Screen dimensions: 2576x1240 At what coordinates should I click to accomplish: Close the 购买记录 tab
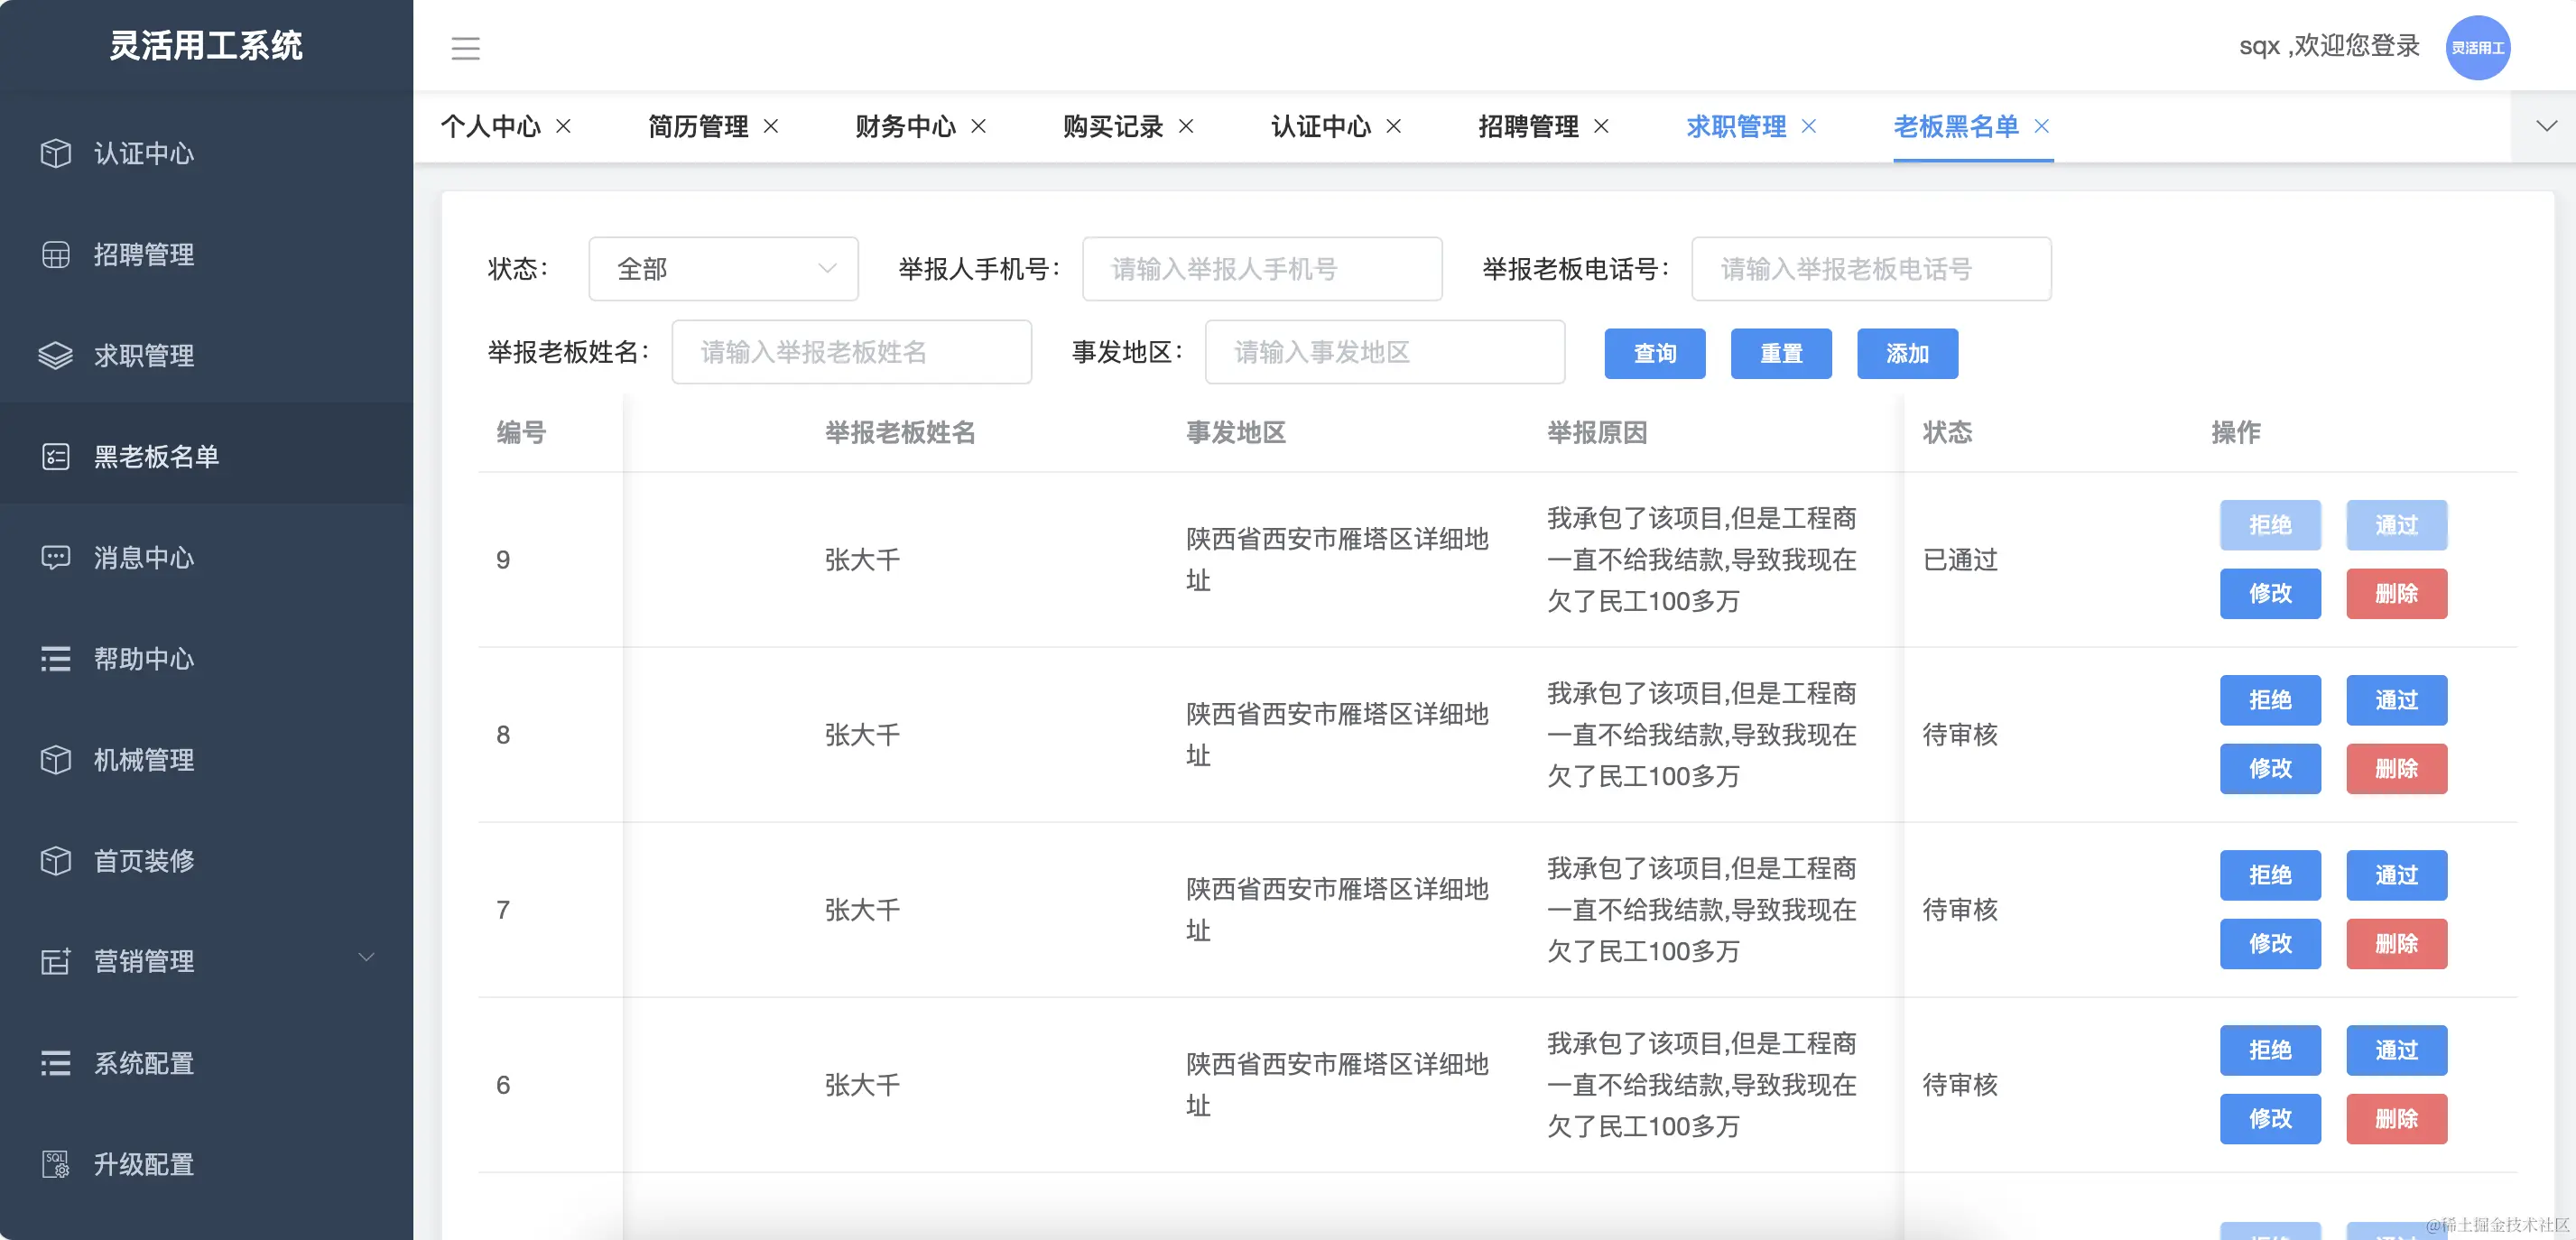(x=1186, y=127)
